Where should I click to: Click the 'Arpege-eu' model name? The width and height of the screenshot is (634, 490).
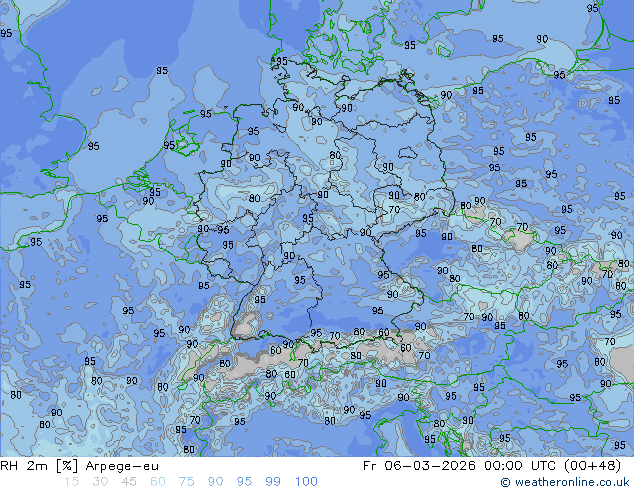pos(122,466)
